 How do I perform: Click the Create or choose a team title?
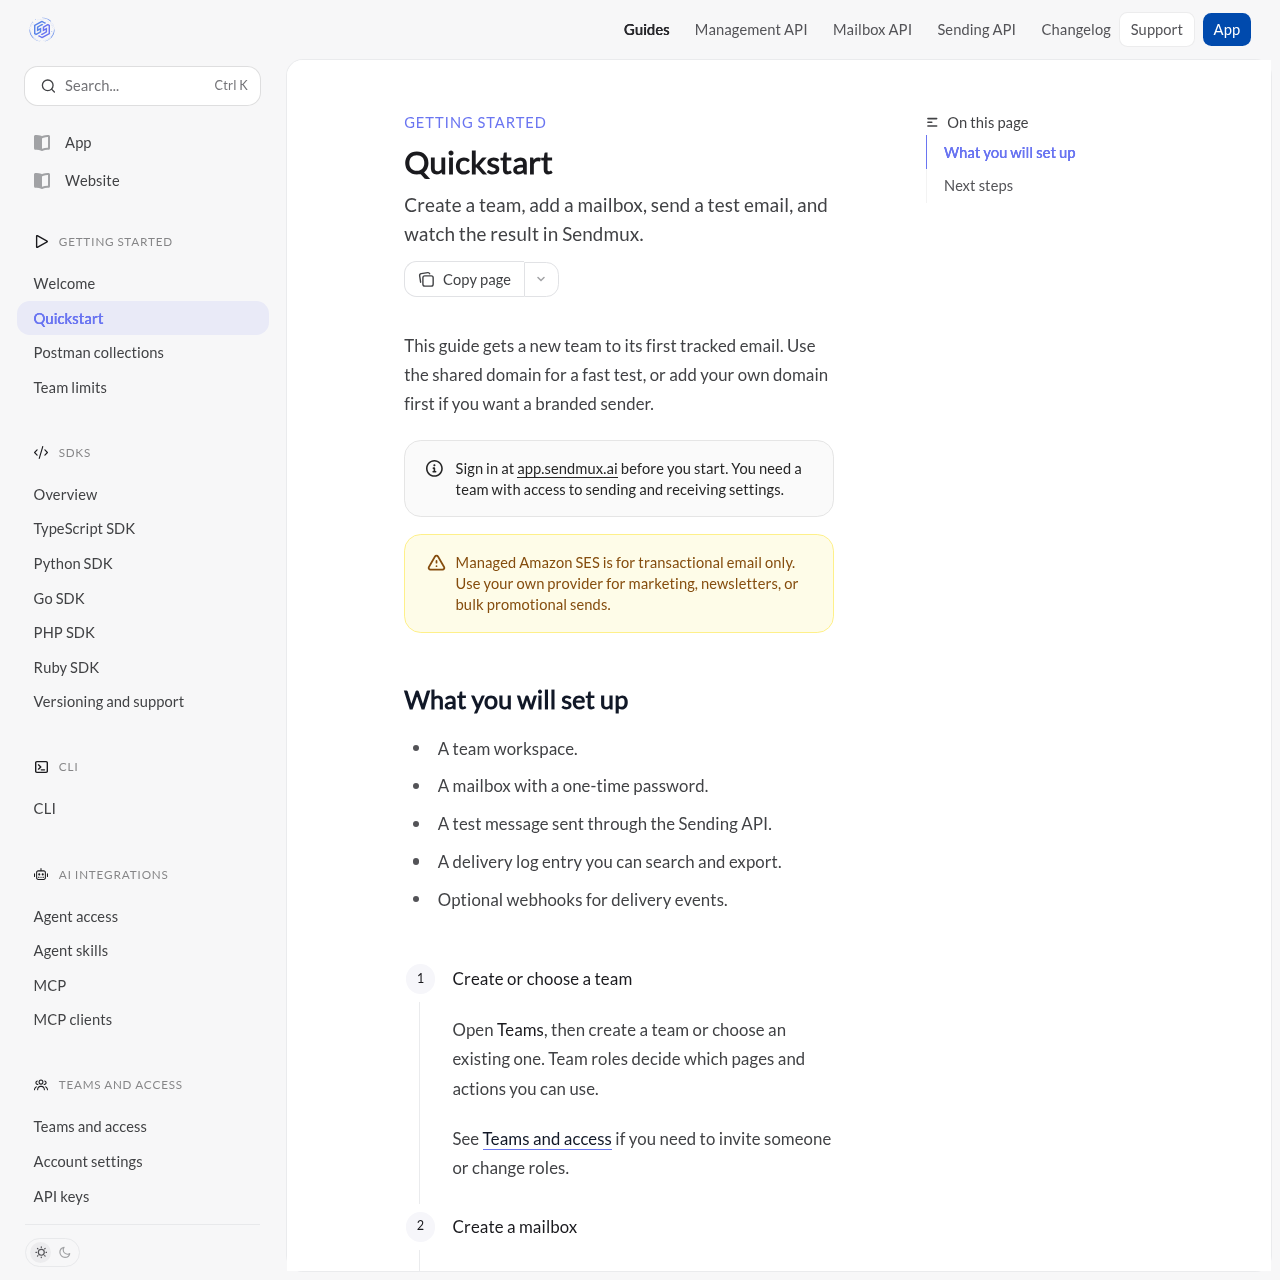(x=542, y=979)
